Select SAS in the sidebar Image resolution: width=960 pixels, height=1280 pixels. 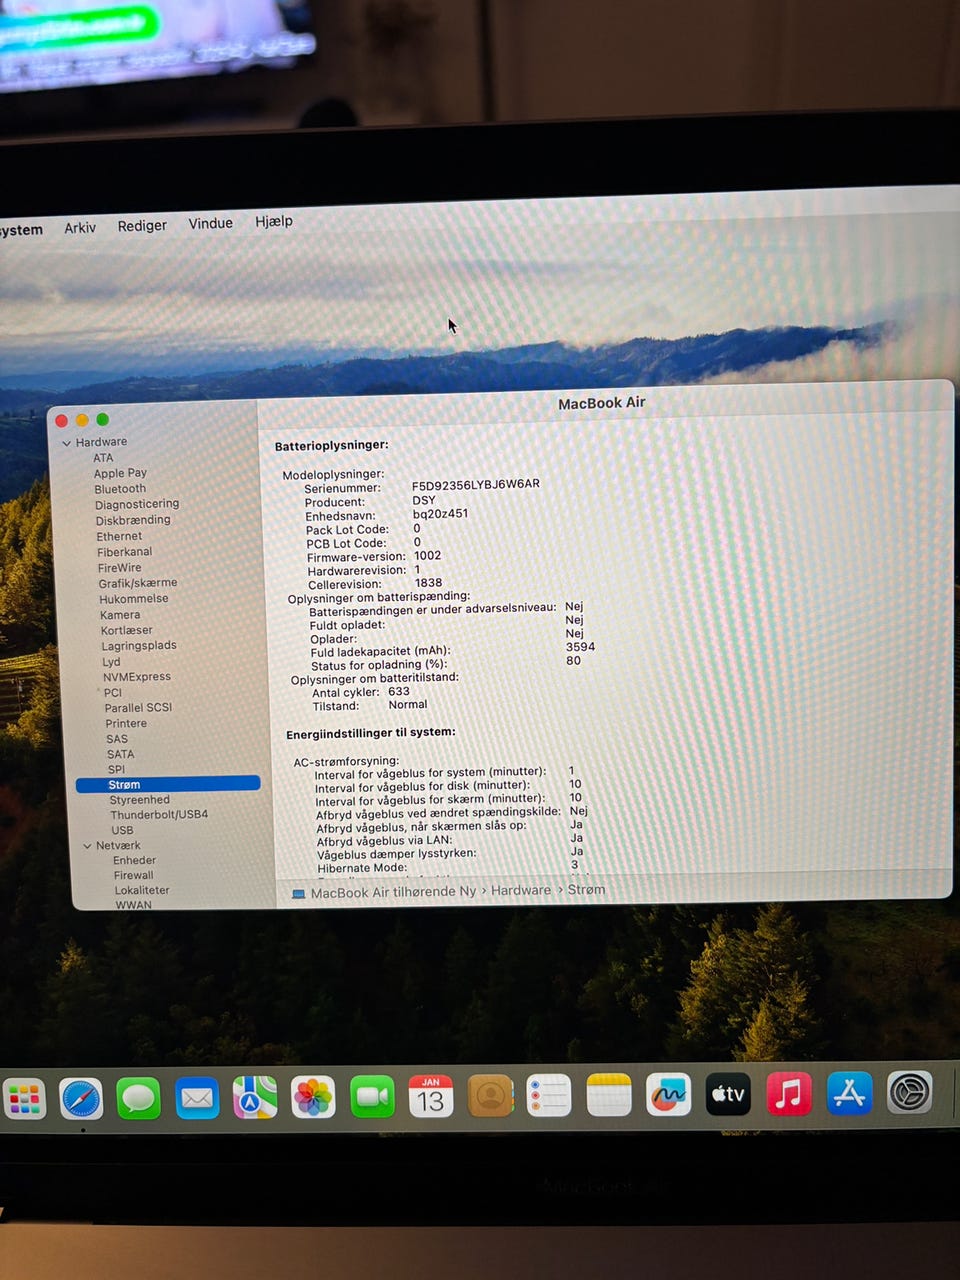pos(117,739)
